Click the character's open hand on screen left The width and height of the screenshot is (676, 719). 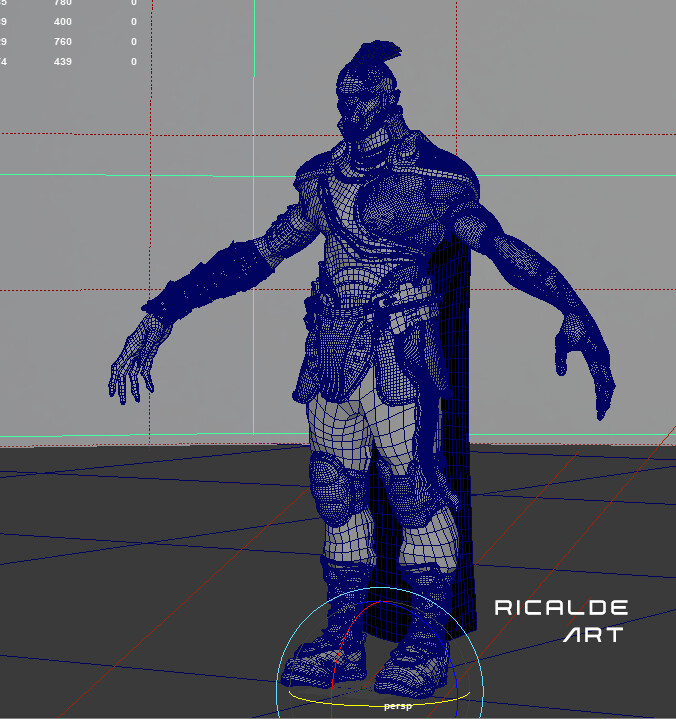[x=131, y=366]
